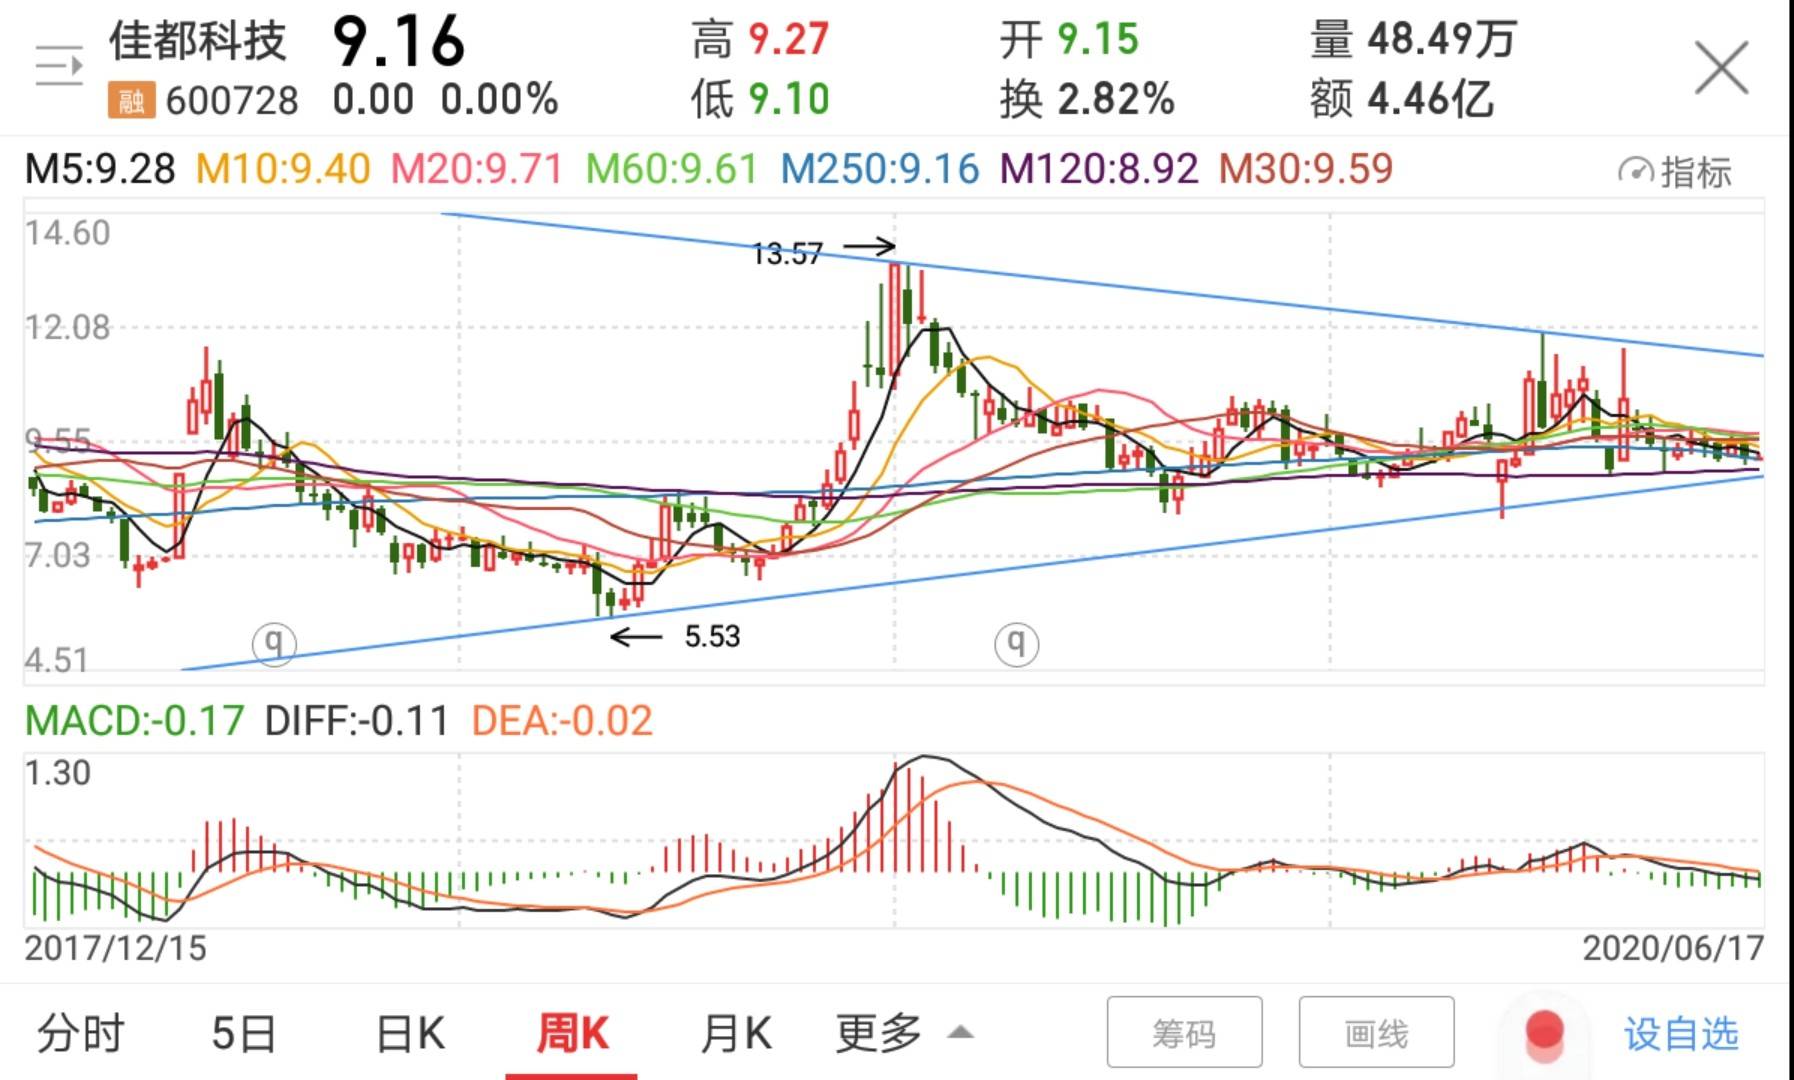Viewport: 1794px width, 1080px height.
Task: Switch to the 分时 intraday tab
Action: pyautogui.click(x=80, y=1033)
